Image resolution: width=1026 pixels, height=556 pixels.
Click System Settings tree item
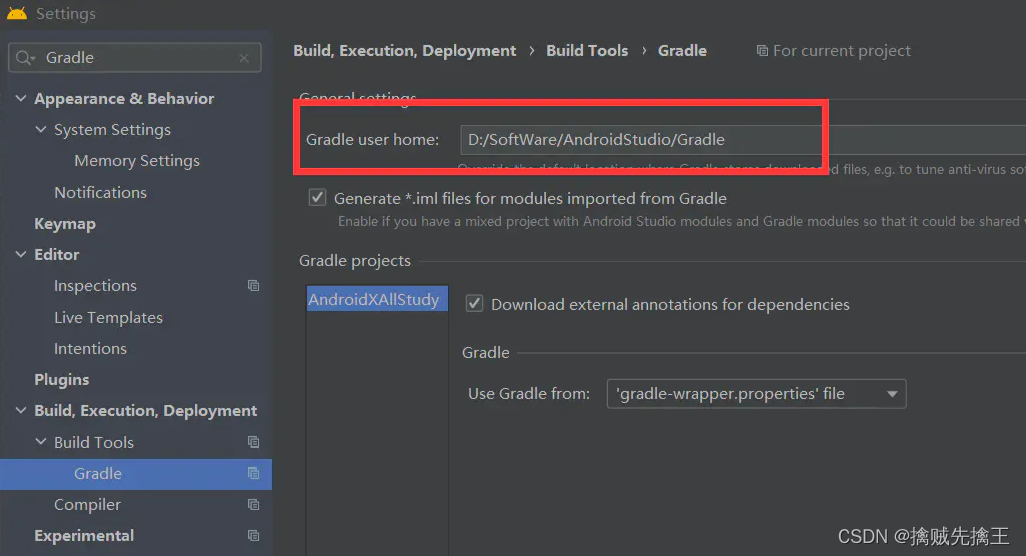point(112,130)
